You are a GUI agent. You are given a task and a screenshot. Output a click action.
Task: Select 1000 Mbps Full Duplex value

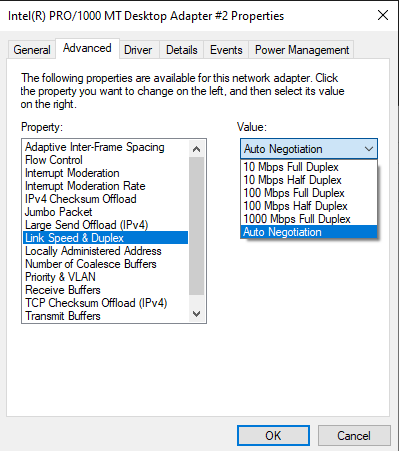click(x=309, y=219)
